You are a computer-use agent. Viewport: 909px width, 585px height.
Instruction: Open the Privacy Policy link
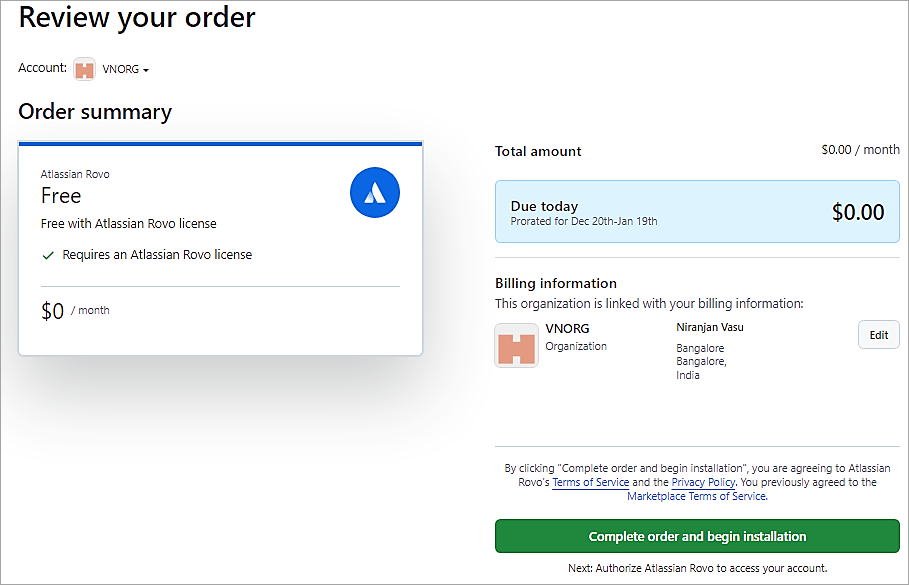[703, 482]
